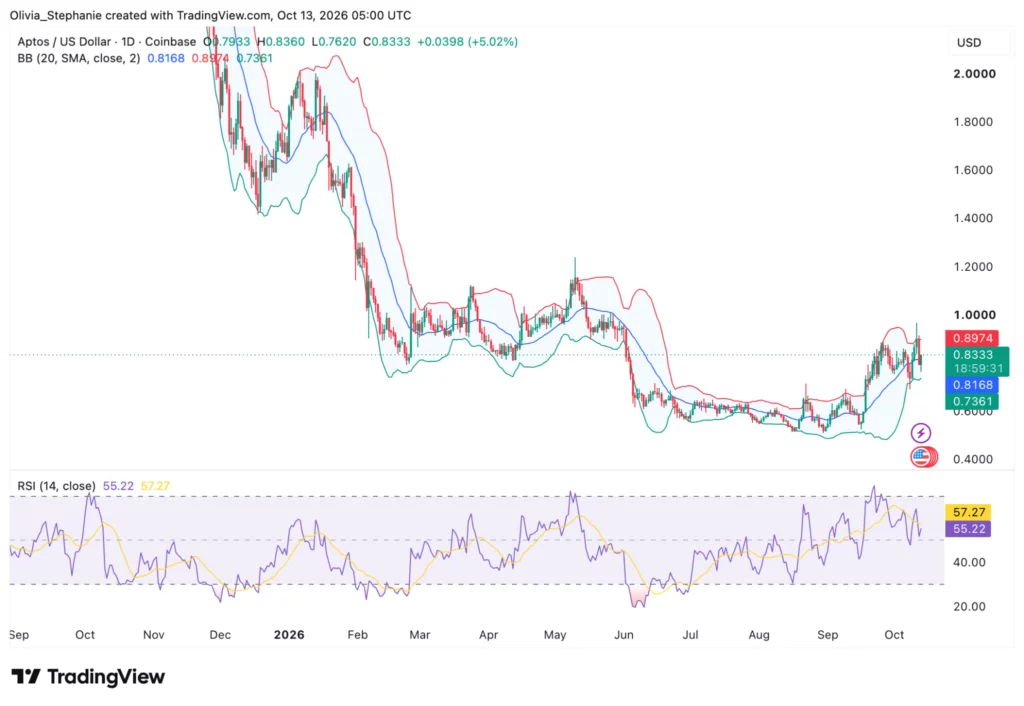Click the 0.4000 price axis label
The width and height of the screenshot is (1024, 706).
pyautogui.click(x=973, y=459)
